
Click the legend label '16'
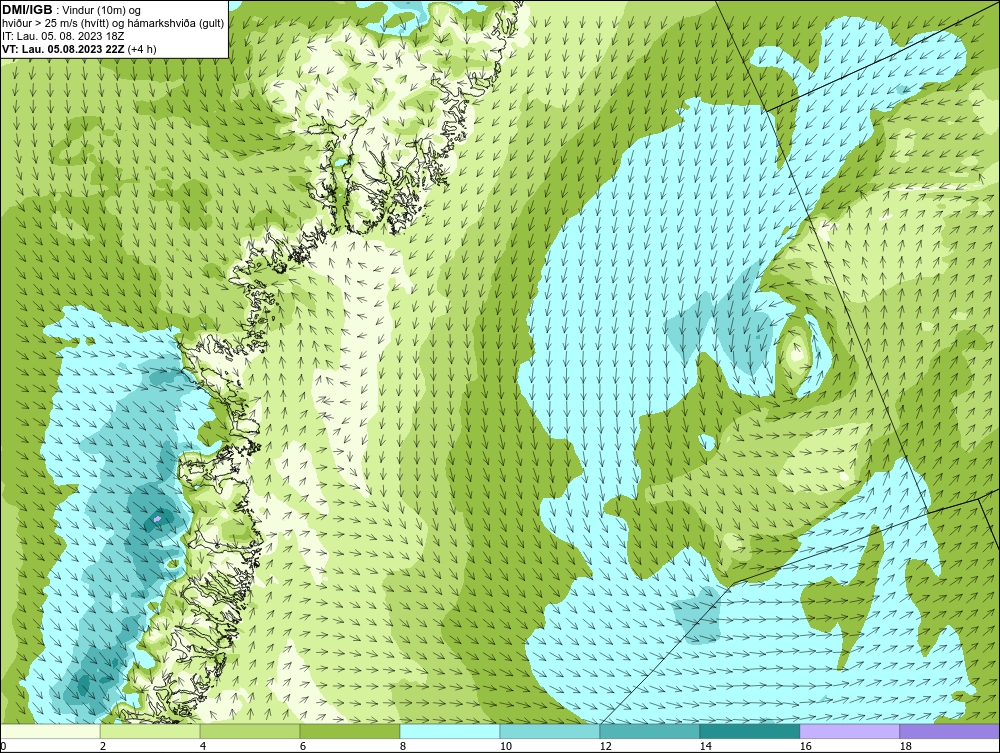805,746
